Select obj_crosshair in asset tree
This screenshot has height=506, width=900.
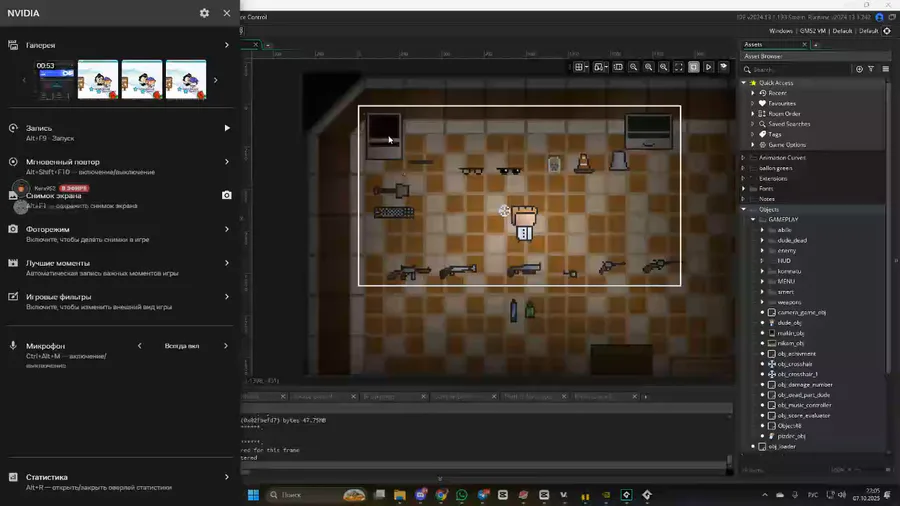(x=795, y=364)
